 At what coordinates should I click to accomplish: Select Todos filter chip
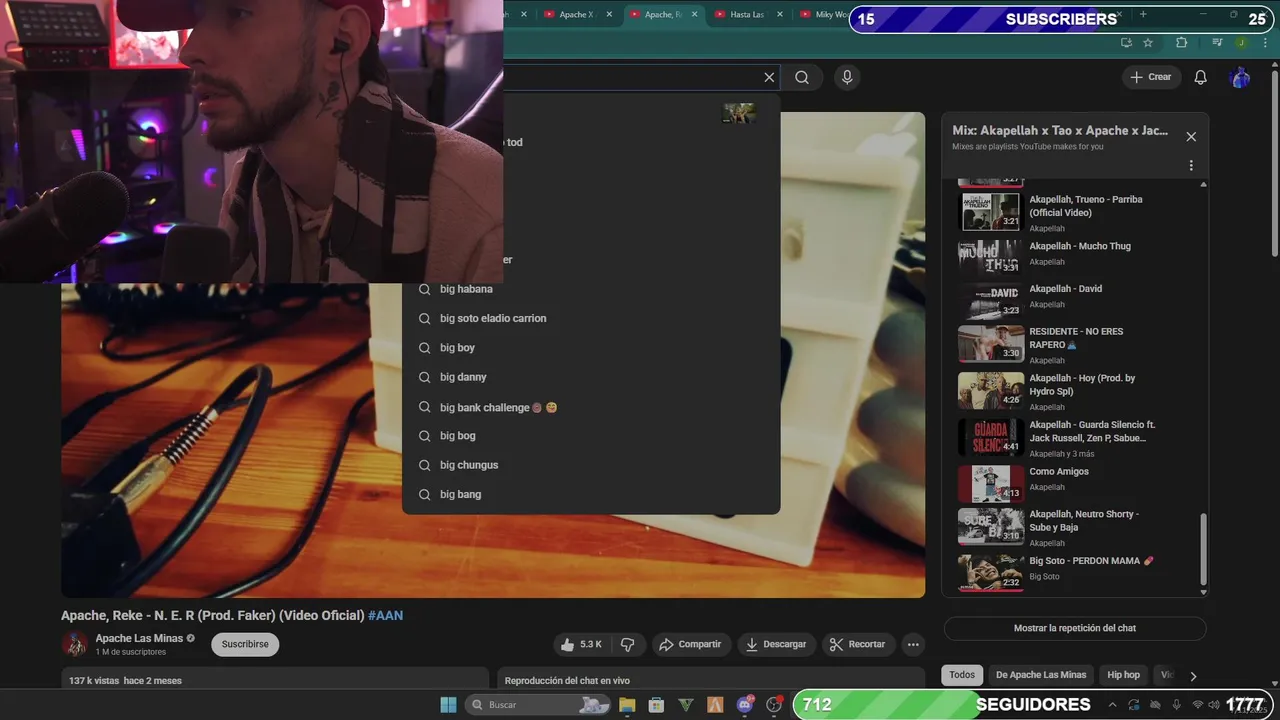962,675
